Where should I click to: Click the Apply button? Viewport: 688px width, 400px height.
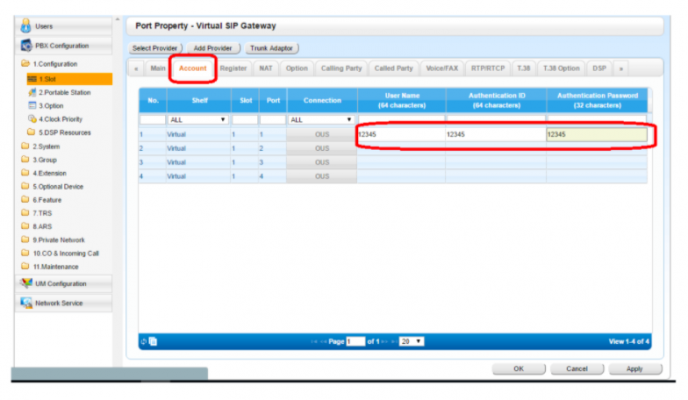pos(633,369)
